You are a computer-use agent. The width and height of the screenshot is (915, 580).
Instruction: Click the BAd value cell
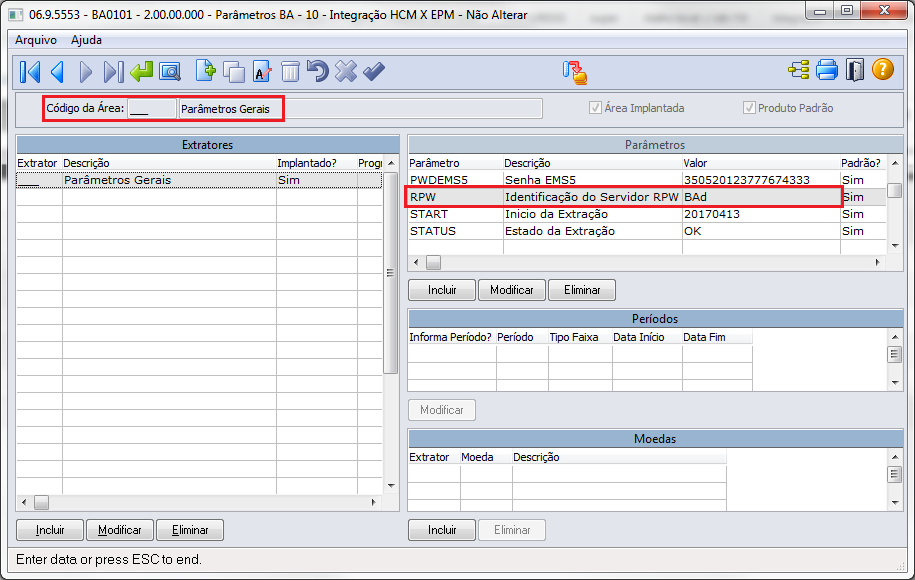tap(761, 197)
